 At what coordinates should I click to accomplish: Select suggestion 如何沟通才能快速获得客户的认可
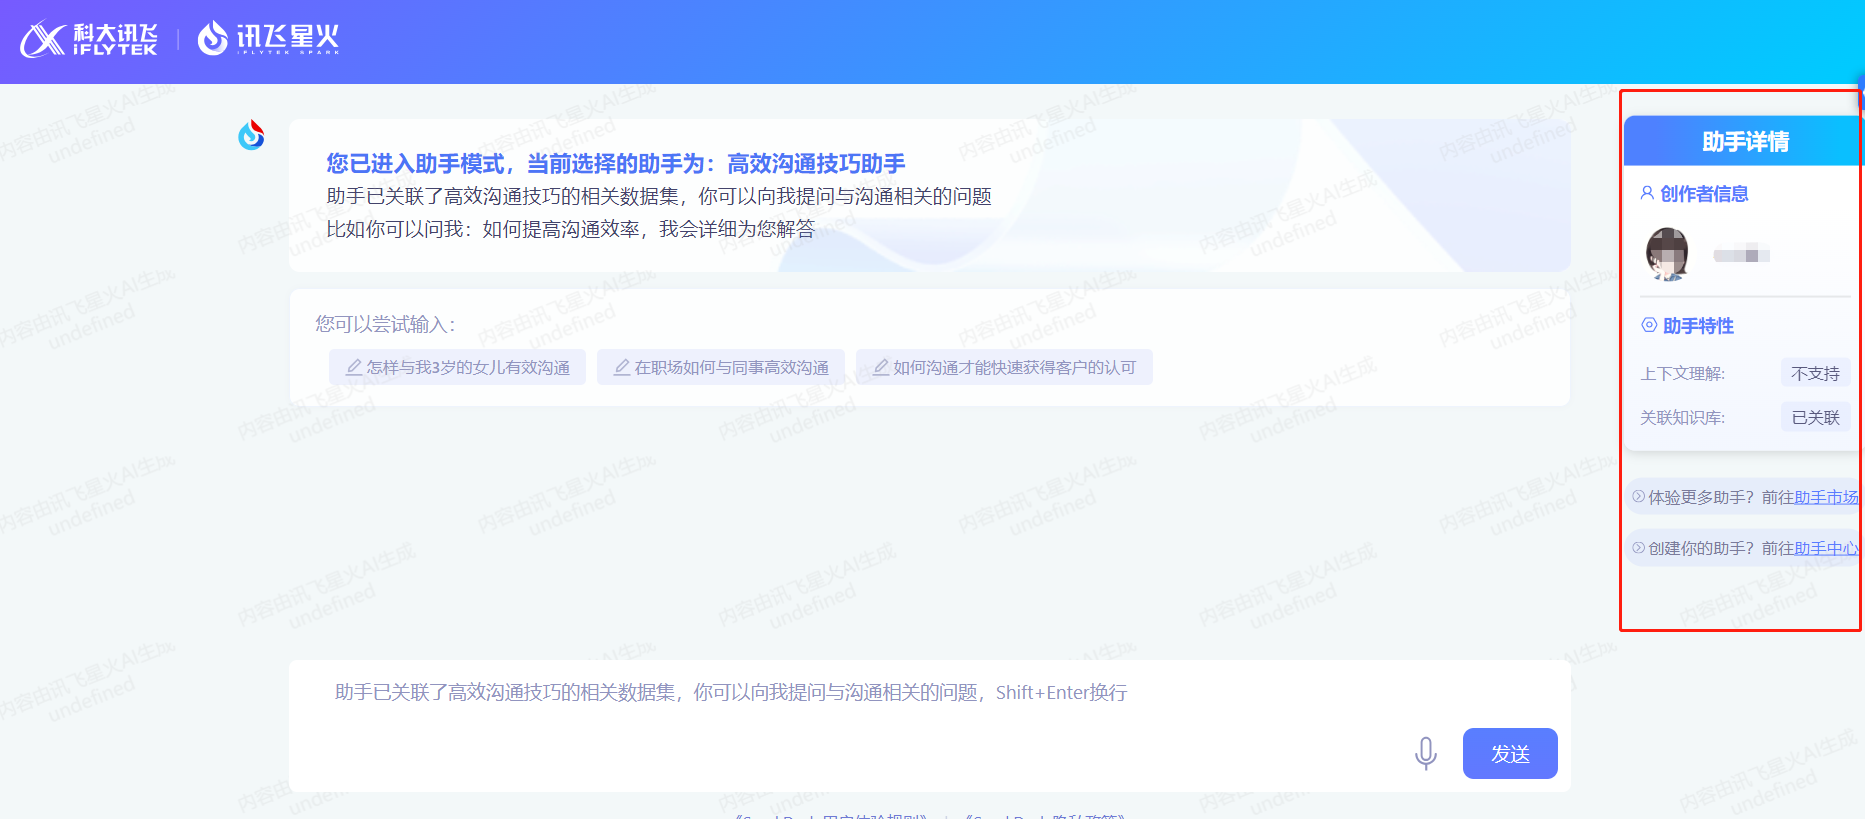(x=1004, y=367)
